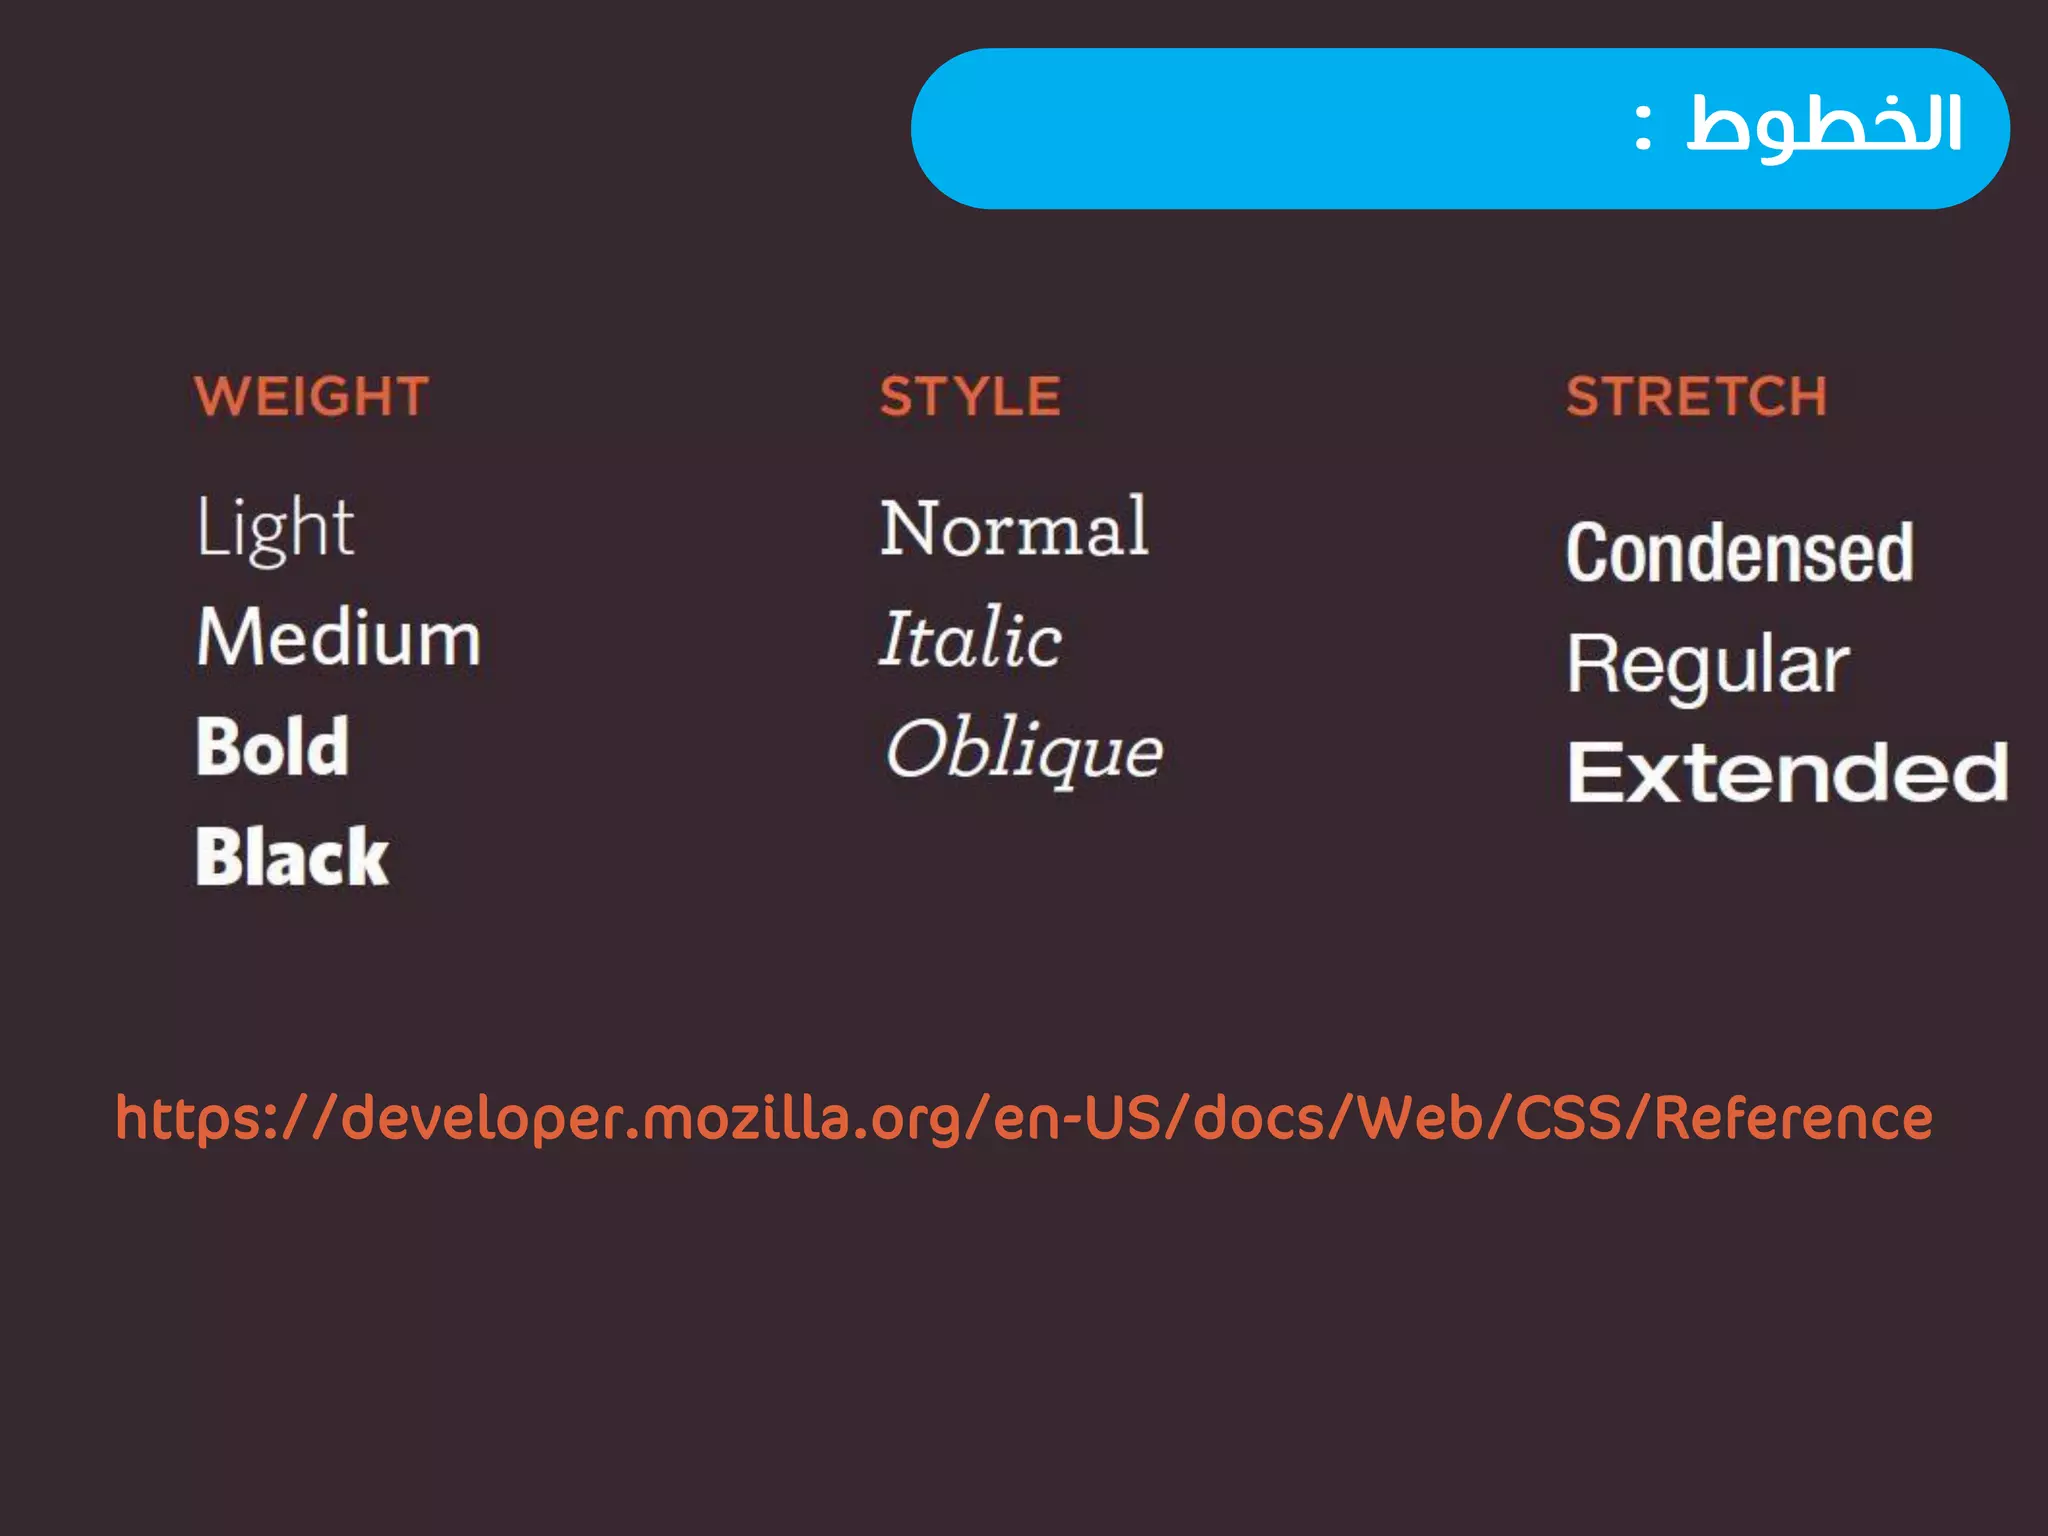Click the Light weight sample
This screenshot has width=2048, height=1536.
(275, 529)
